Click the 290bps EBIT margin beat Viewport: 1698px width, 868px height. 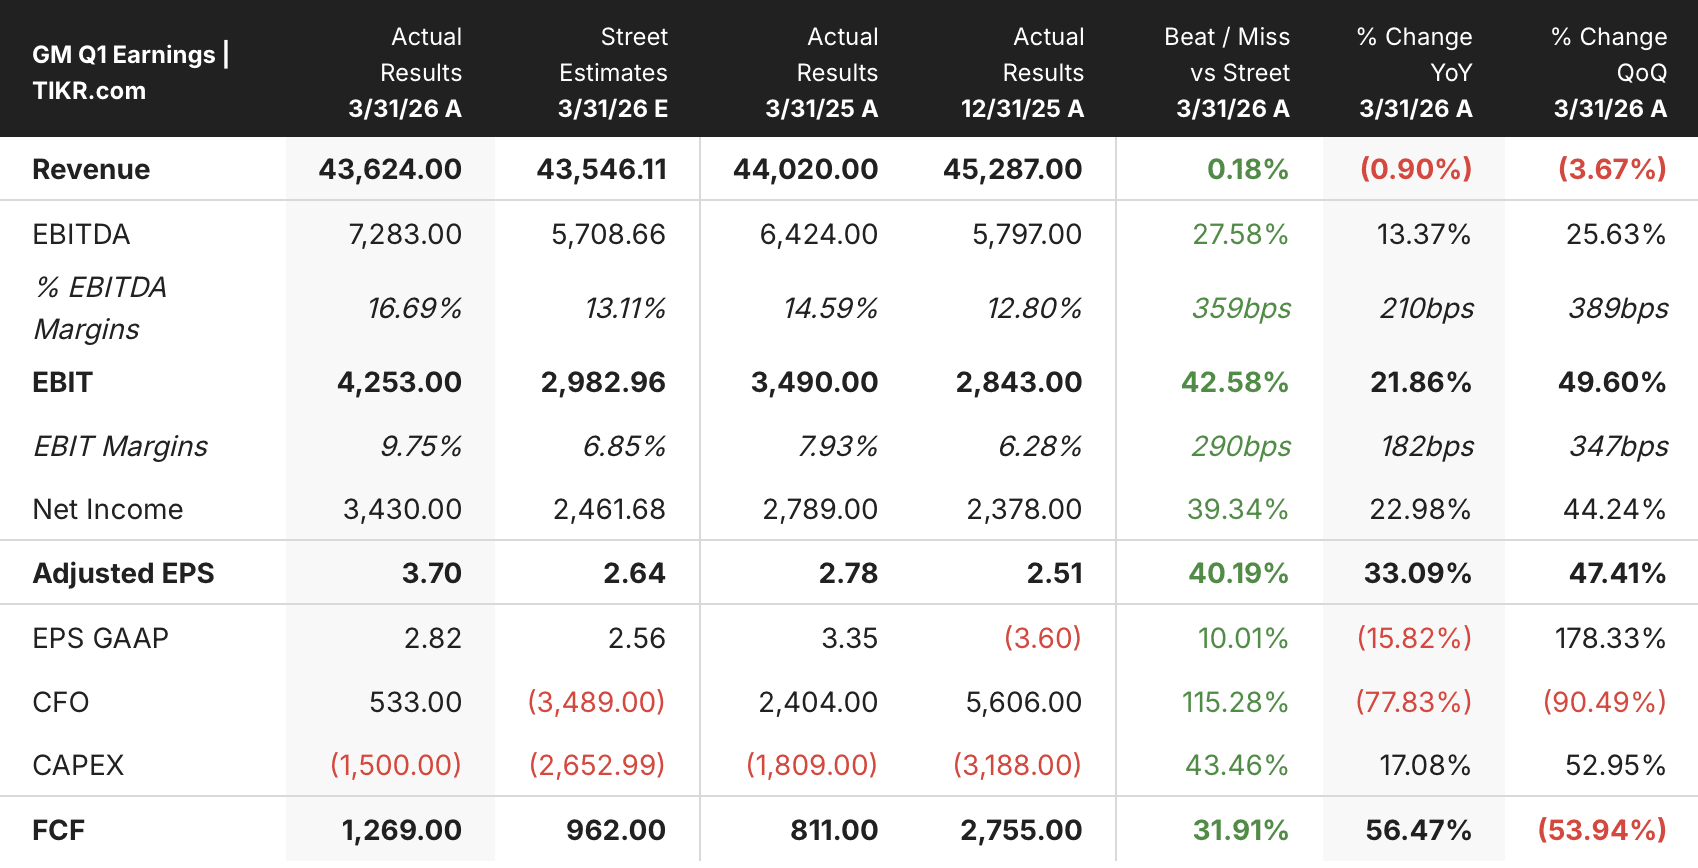point(1241,446)
